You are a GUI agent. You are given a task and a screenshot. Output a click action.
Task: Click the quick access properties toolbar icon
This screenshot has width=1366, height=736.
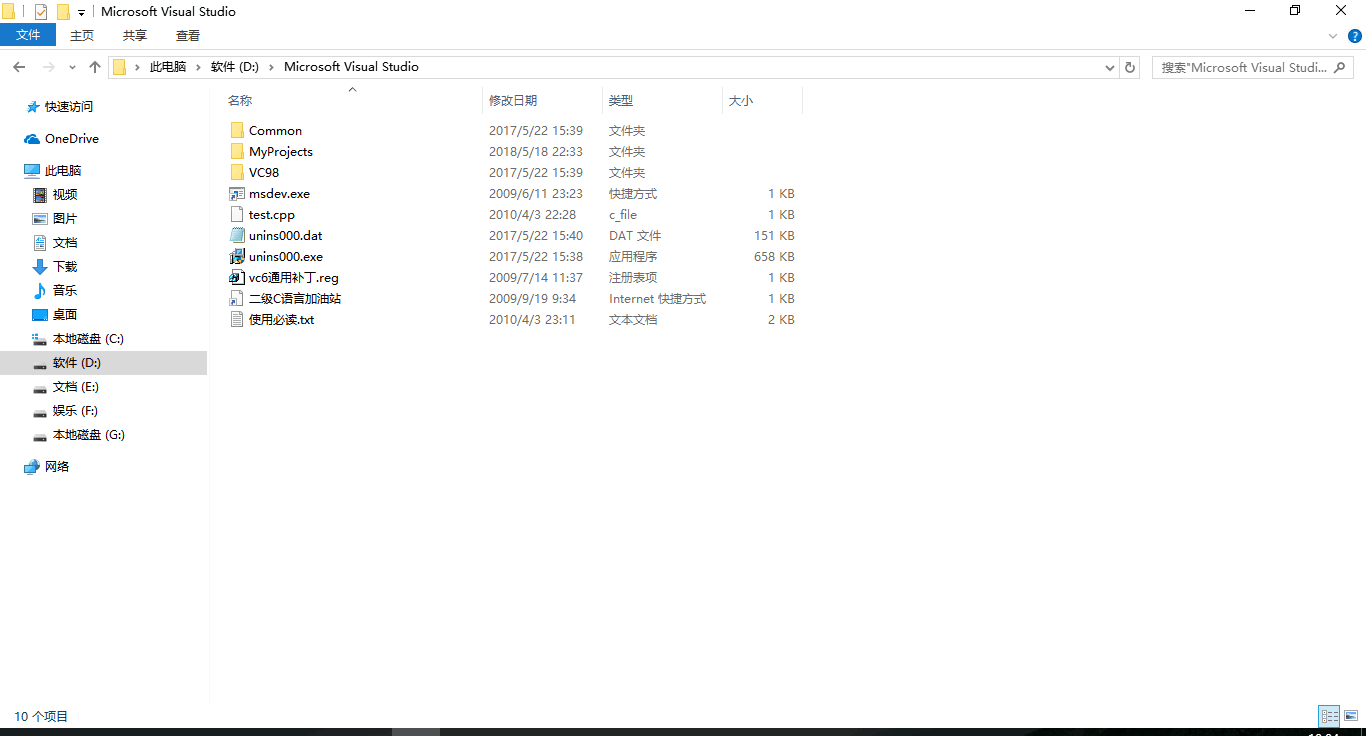(41, 12)
